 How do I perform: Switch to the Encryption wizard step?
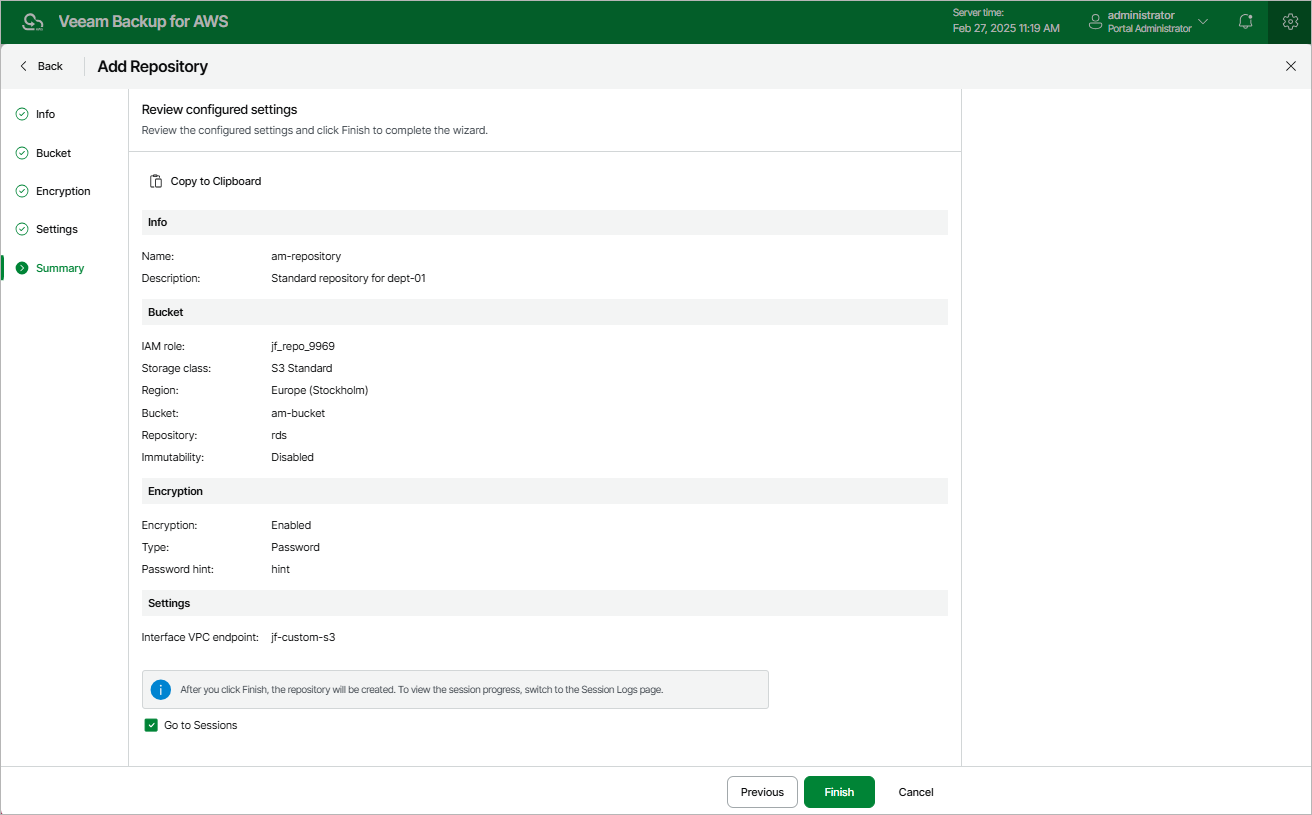coord(63,191)
